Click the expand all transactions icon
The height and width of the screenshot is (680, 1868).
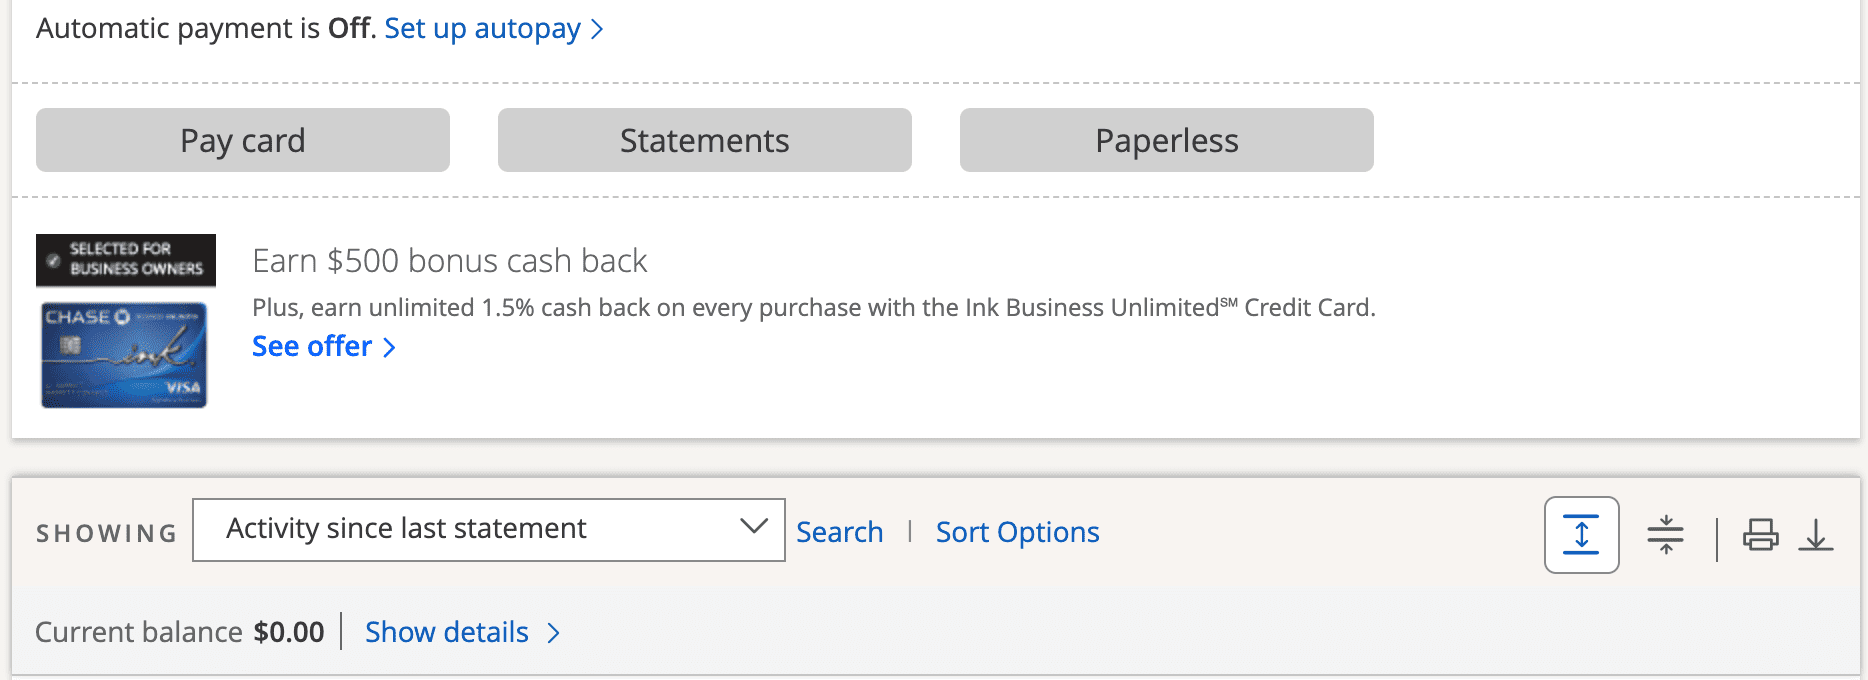pos(1581,534)
